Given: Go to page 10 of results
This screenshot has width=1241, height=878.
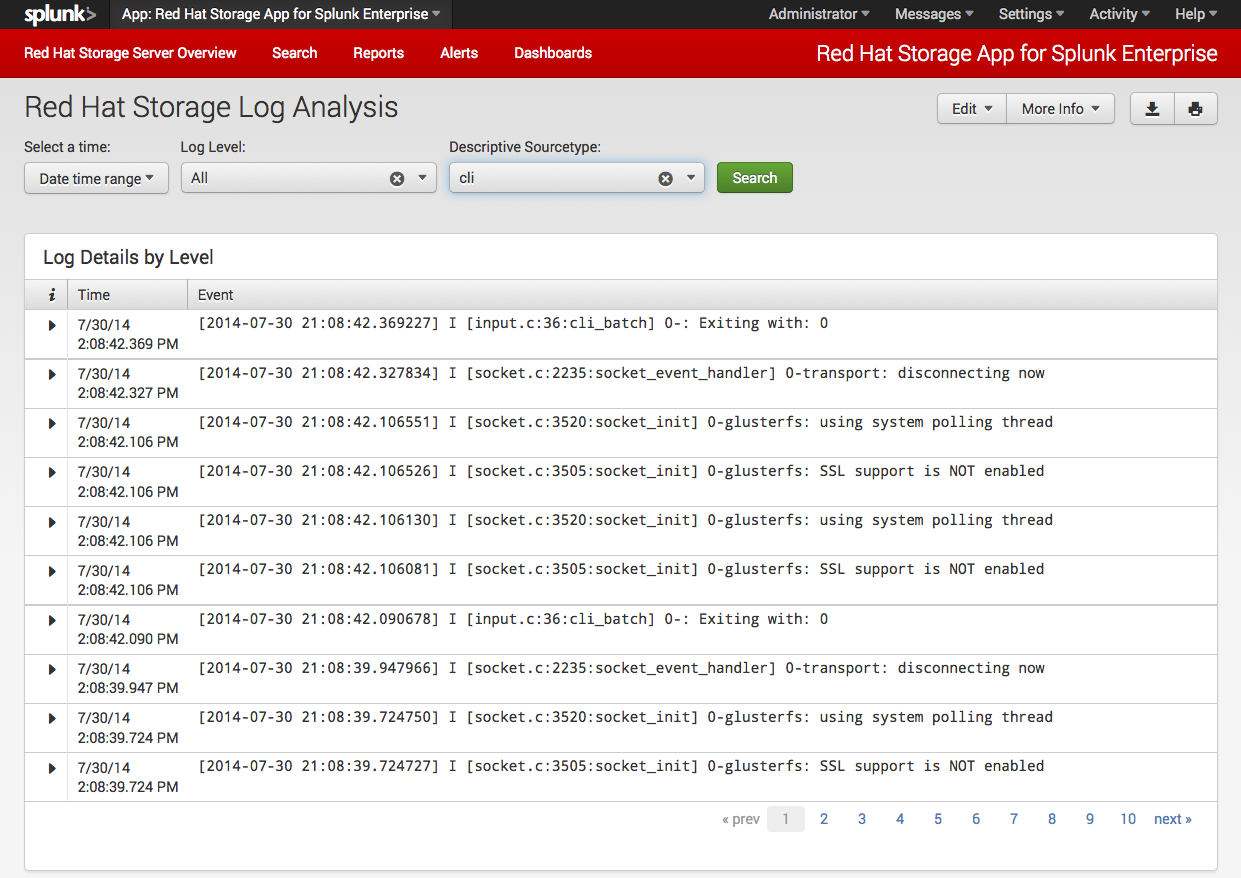Looking at the screenshot, I should 1128,819.
